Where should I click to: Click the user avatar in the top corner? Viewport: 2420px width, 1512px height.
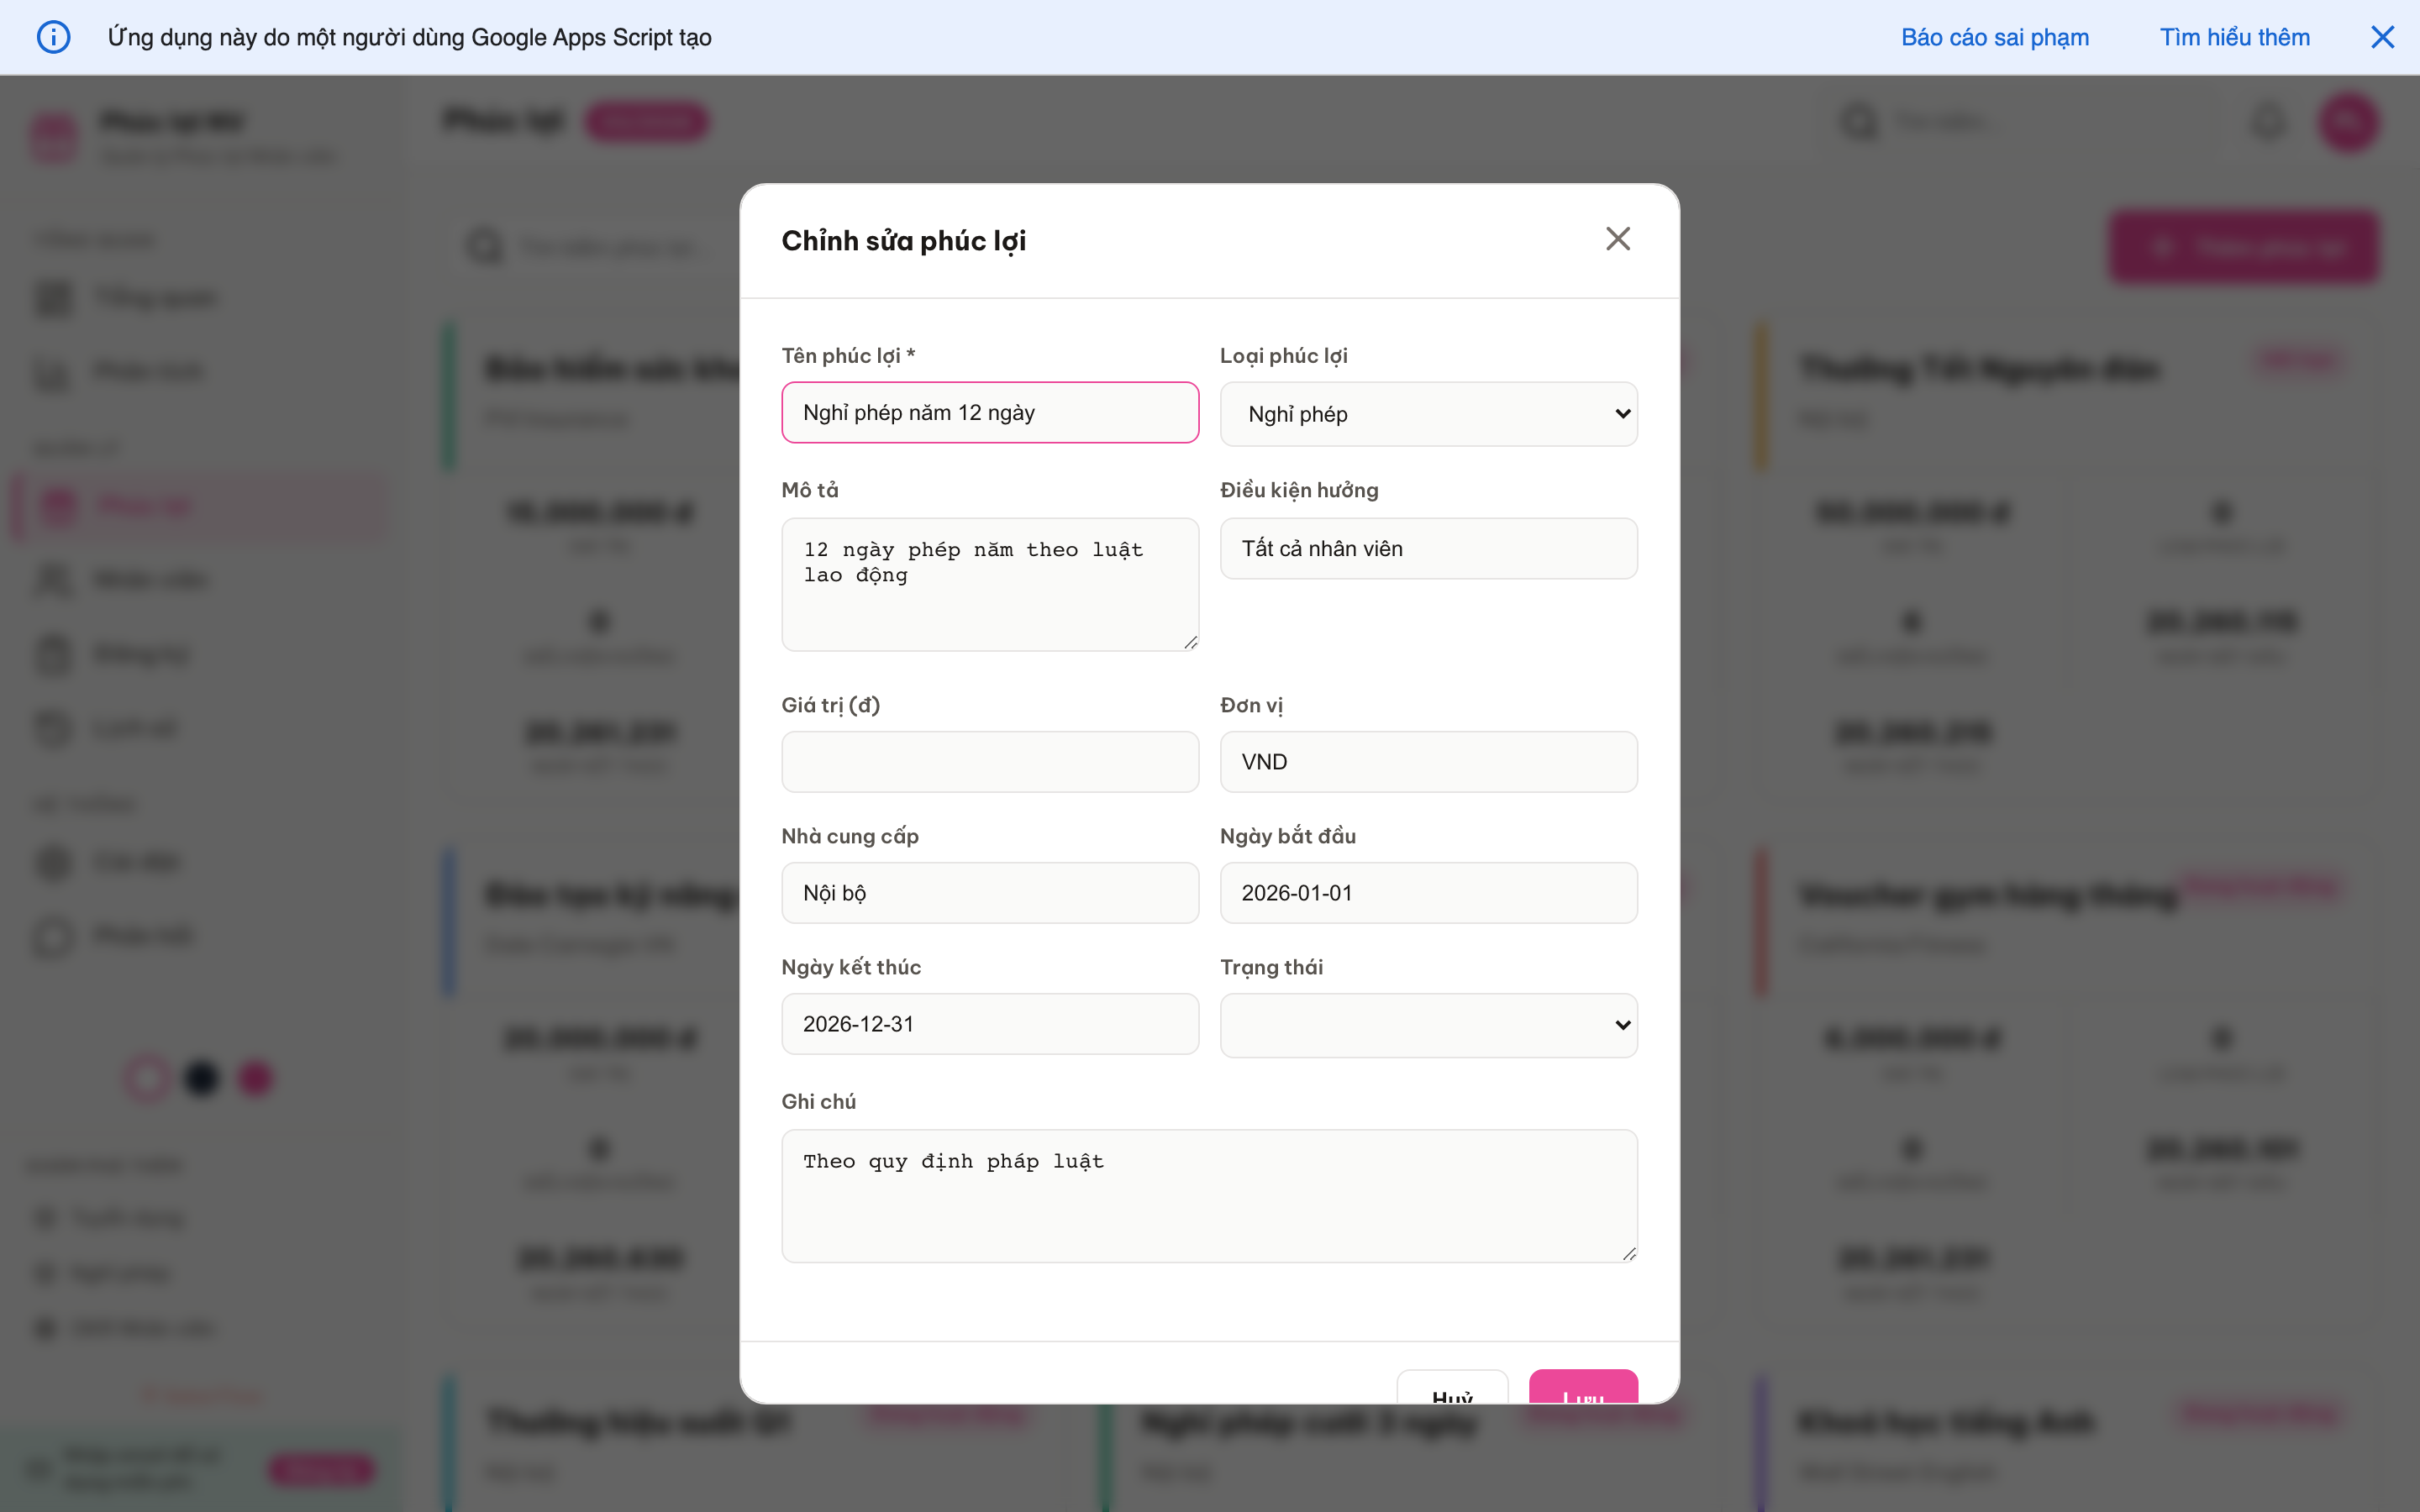tap(2348, 121)
